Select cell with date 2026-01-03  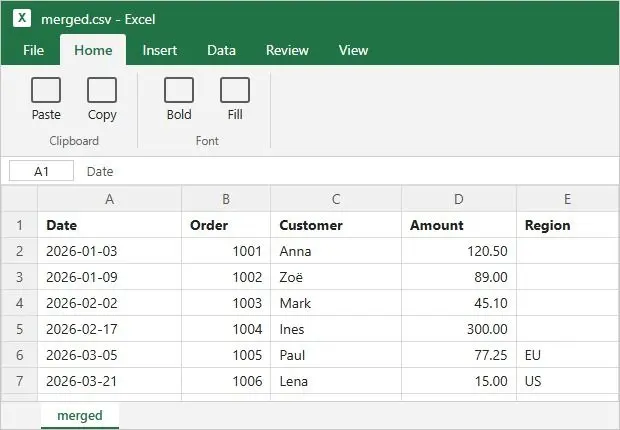pyautogui.click(x=110, y=251)
